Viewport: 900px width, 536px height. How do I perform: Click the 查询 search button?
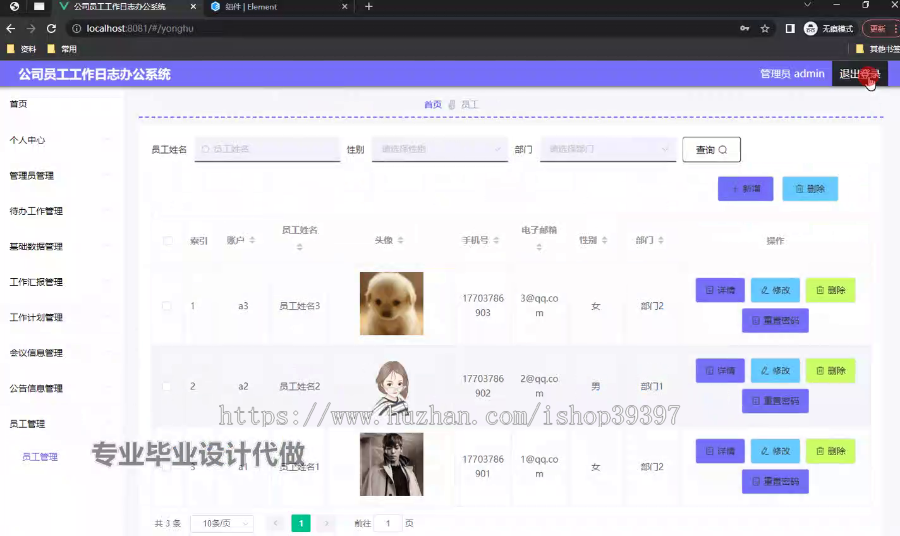click(711, 149)
